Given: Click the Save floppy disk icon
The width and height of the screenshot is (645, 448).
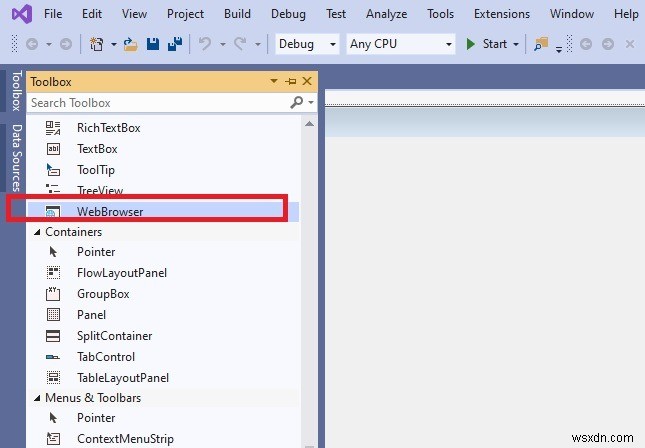Looking at the screenshot, I should (153, 44).
